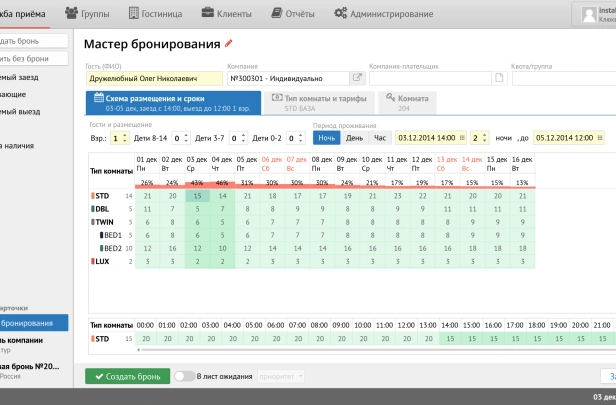
Task: Click the Создать бронь green button
Action: (x=126, y=377)
